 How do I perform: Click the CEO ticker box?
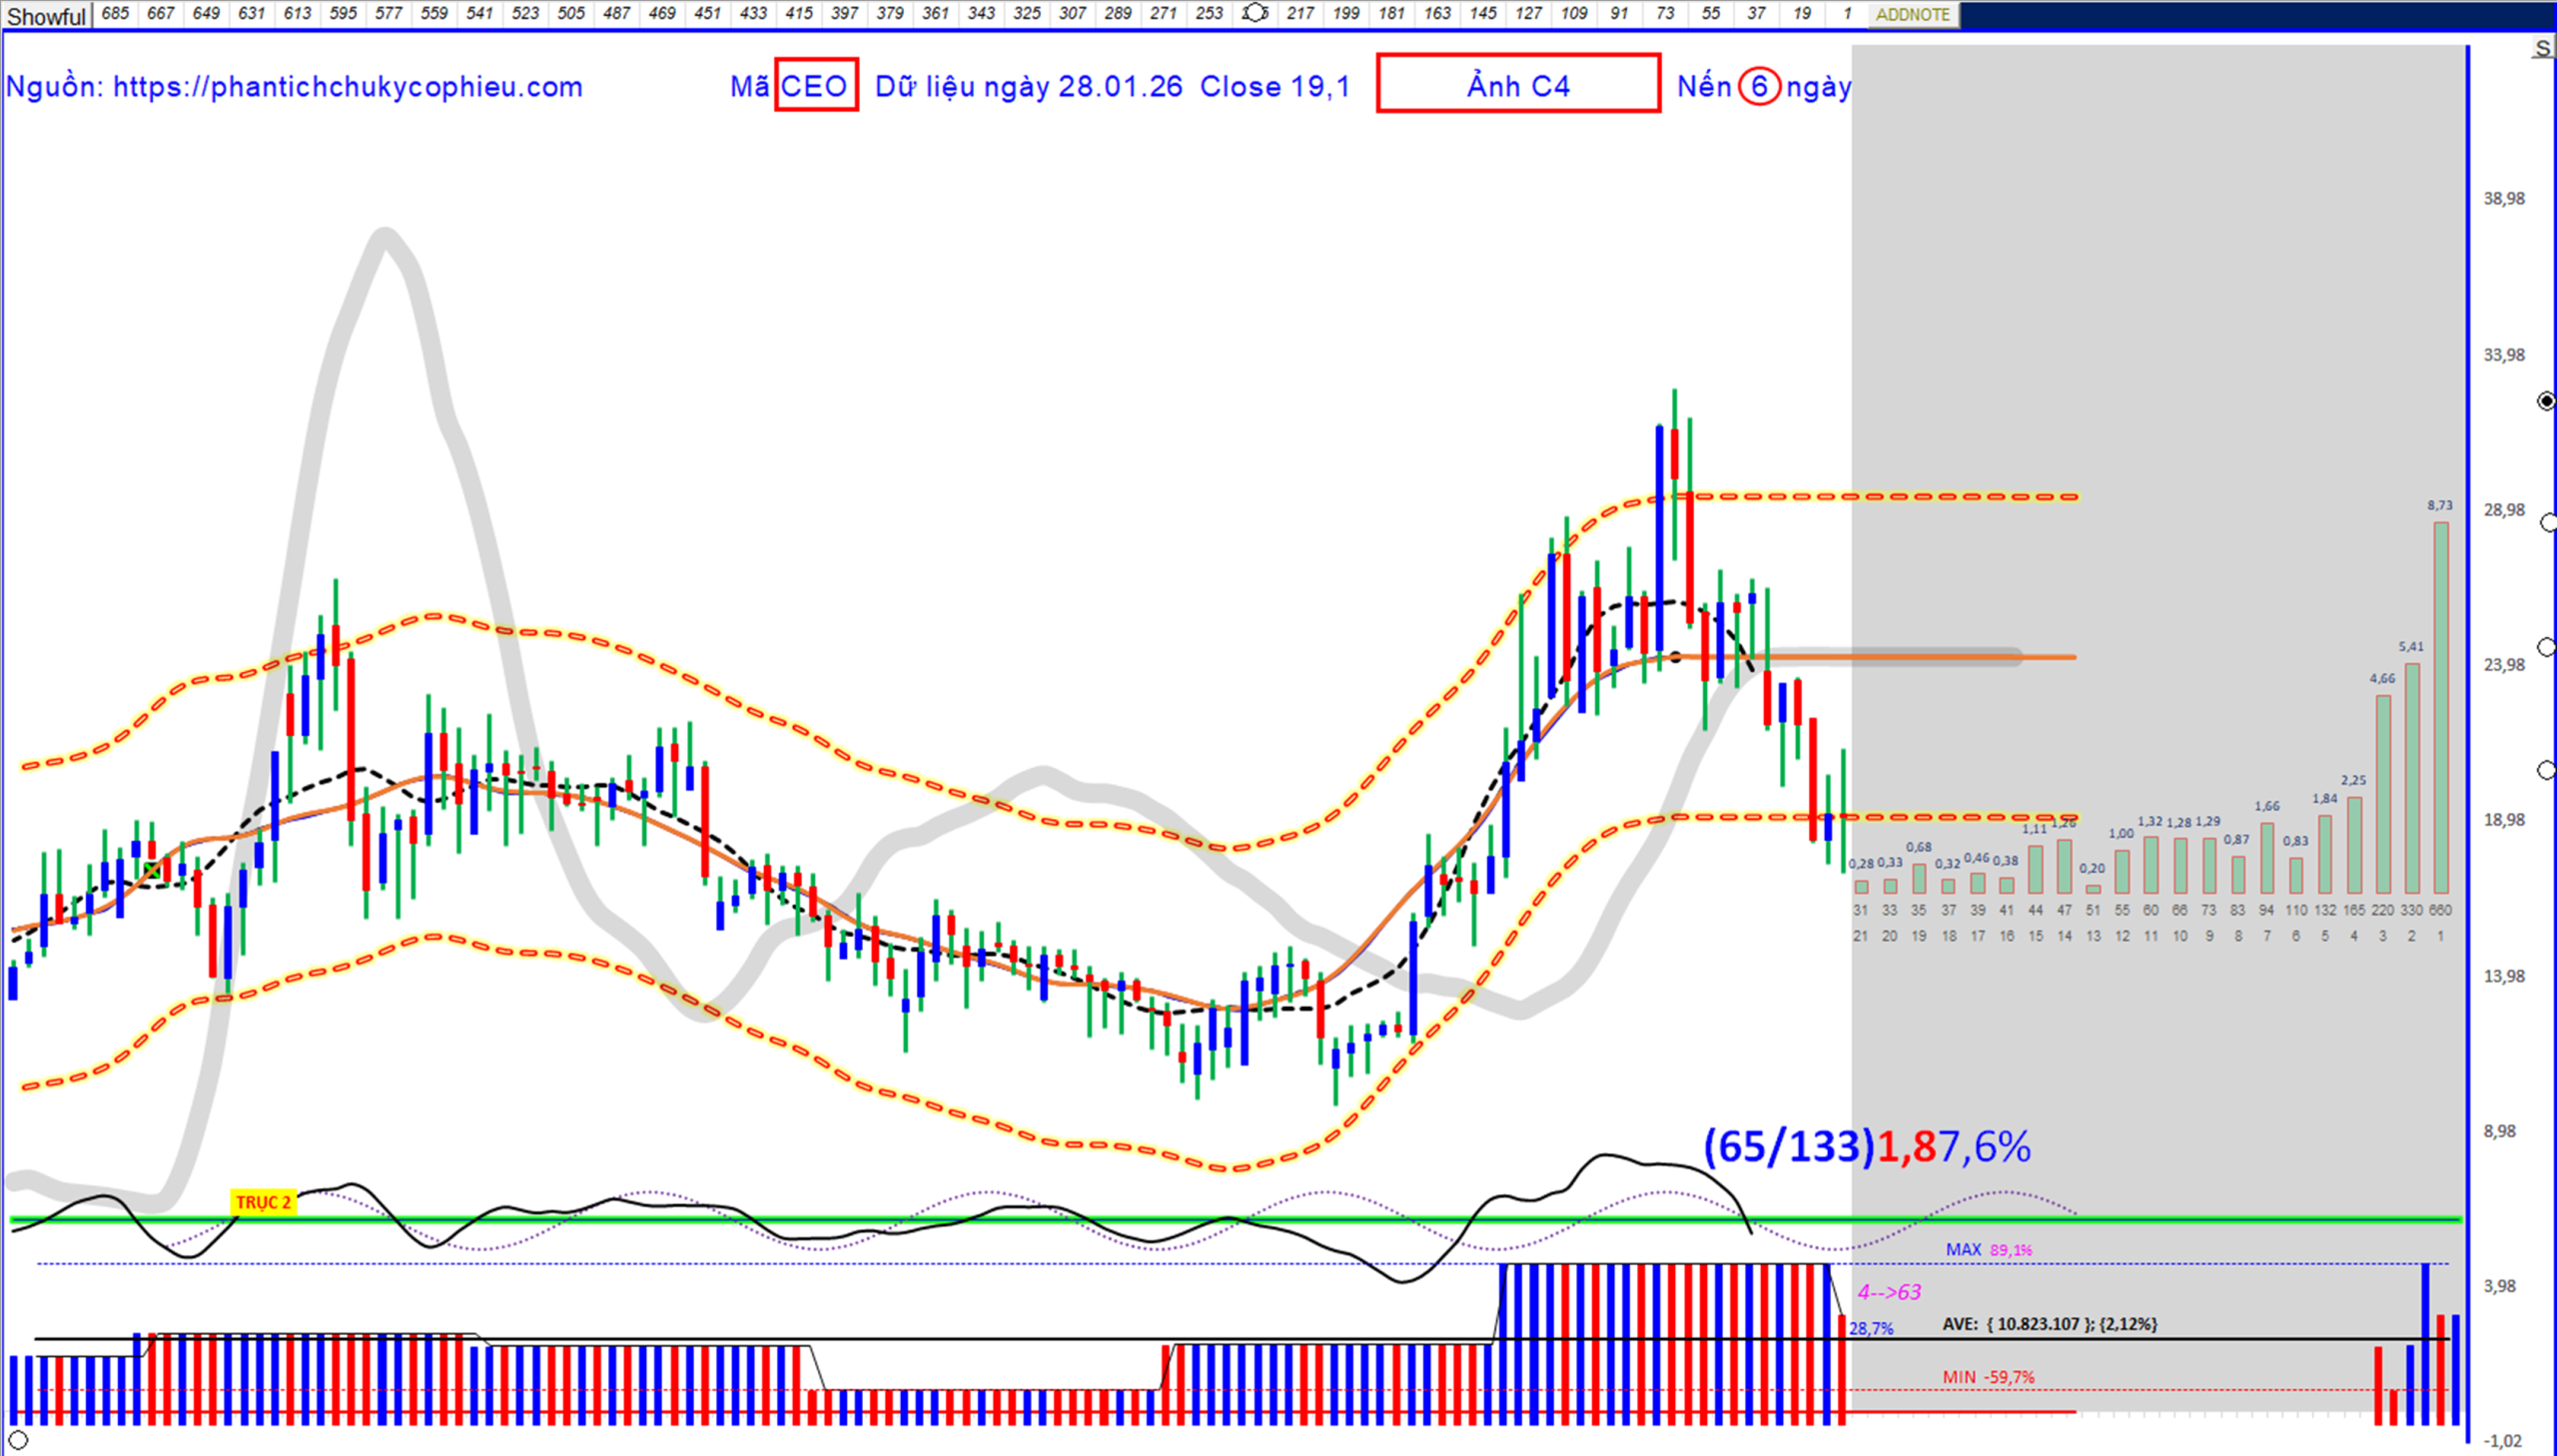tap(815, 86)
